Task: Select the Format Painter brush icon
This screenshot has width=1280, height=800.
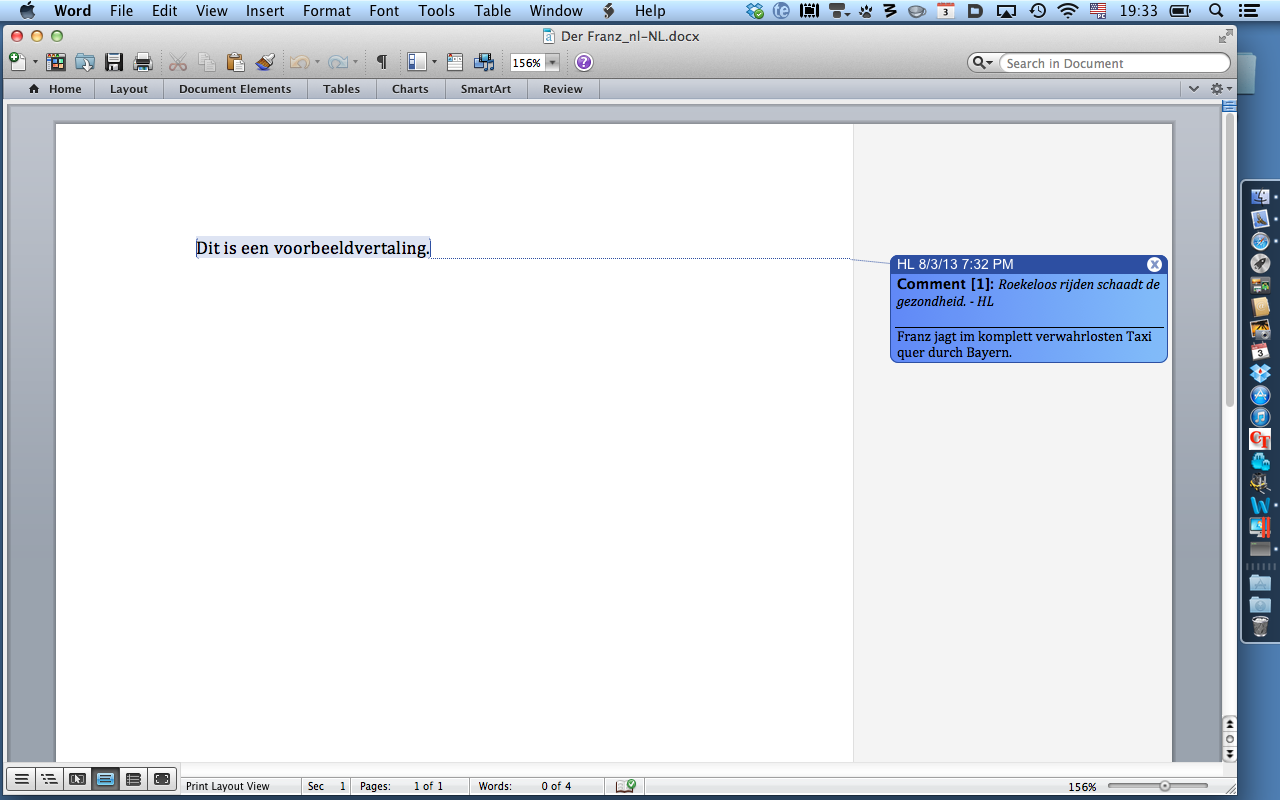Action: 265,62
